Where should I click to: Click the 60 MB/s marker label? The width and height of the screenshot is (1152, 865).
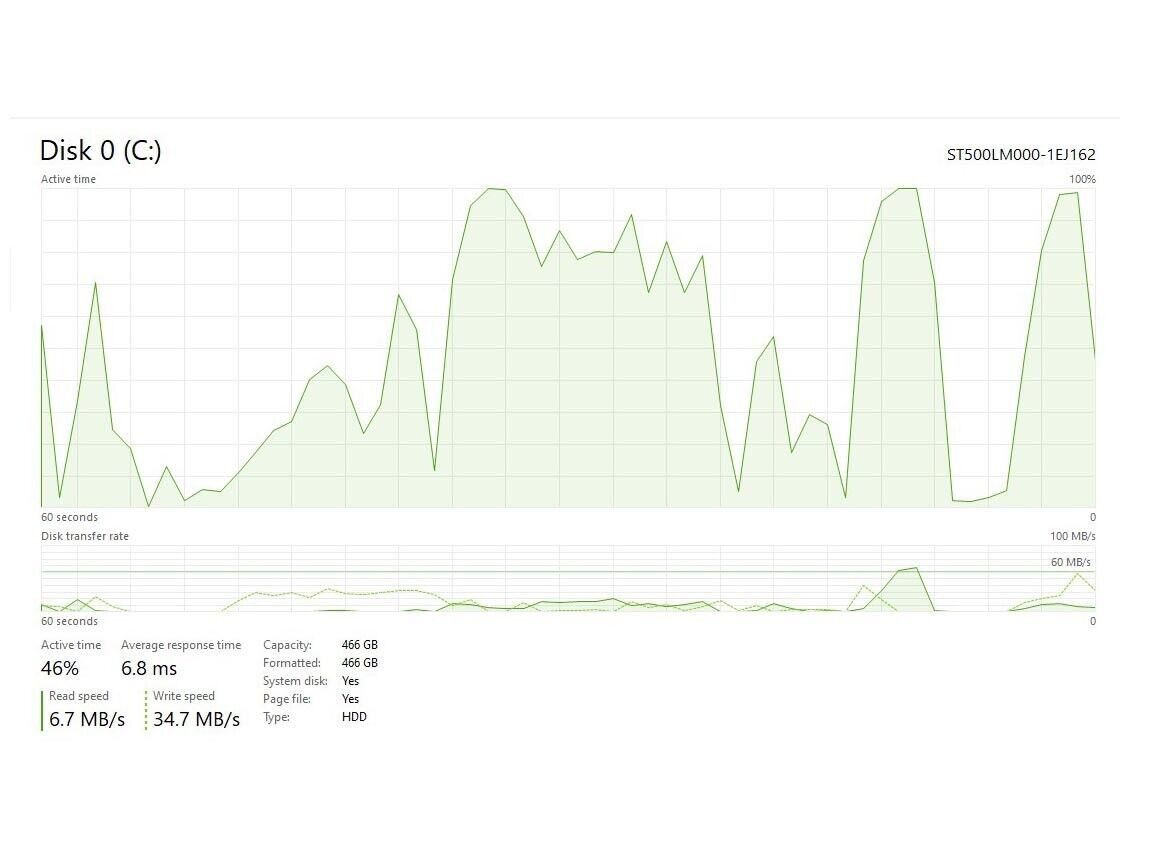click(1070, 562)
